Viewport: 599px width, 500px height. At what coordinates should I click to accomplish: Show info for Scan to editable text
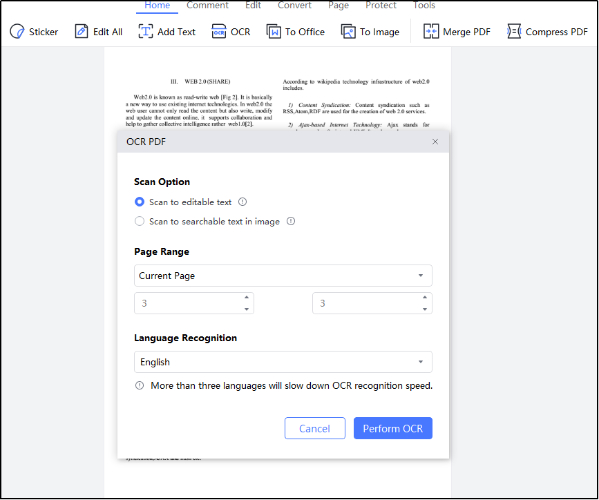pyautogui.click(x=243, y=202)
